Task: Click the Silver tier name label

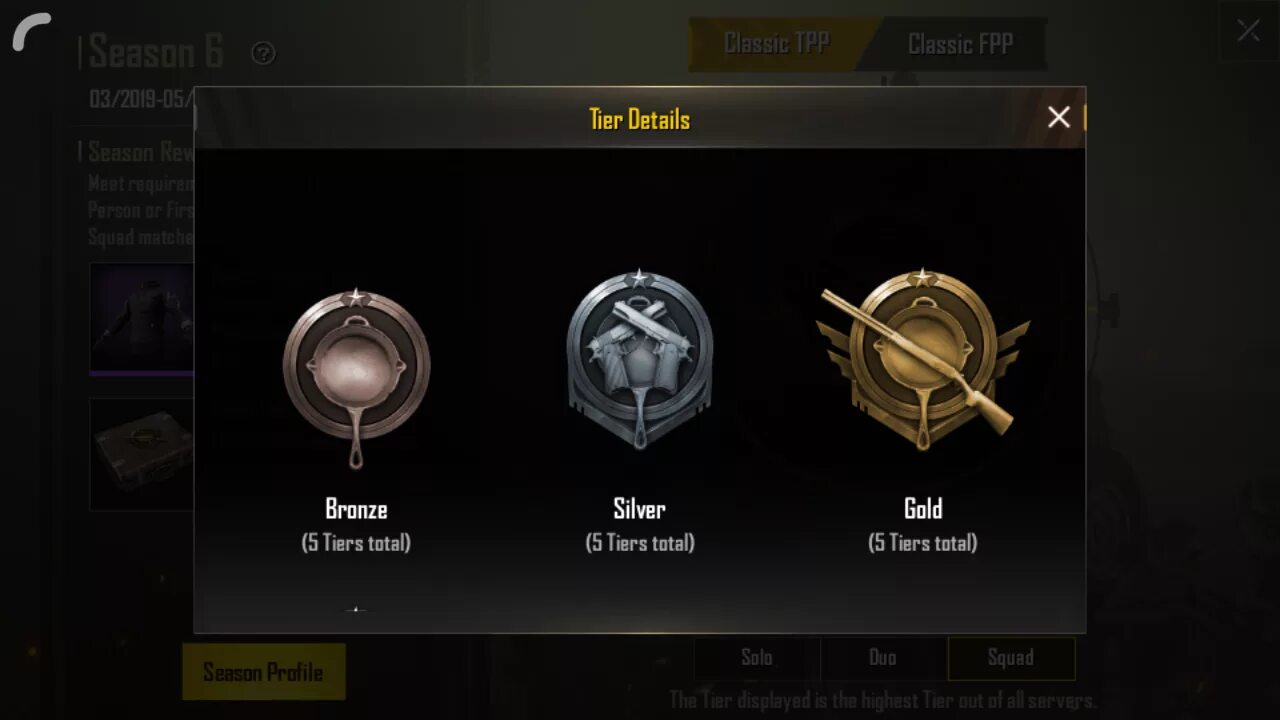Action: tap(640, 509)
